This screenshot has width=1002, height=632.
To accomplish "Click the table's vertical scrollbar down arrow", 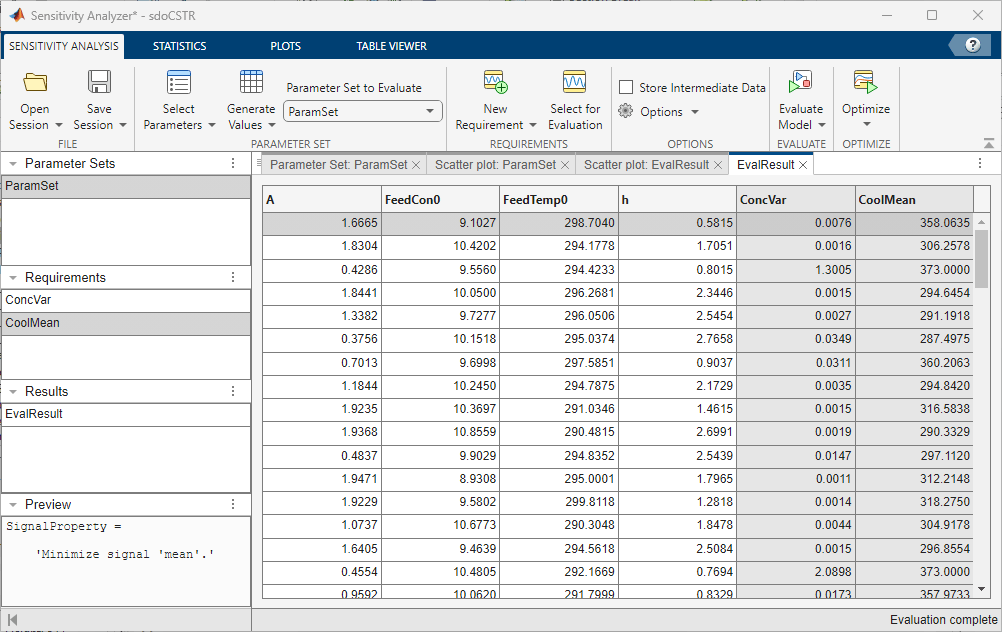I will pyautogui.click(x=981, y=589).
